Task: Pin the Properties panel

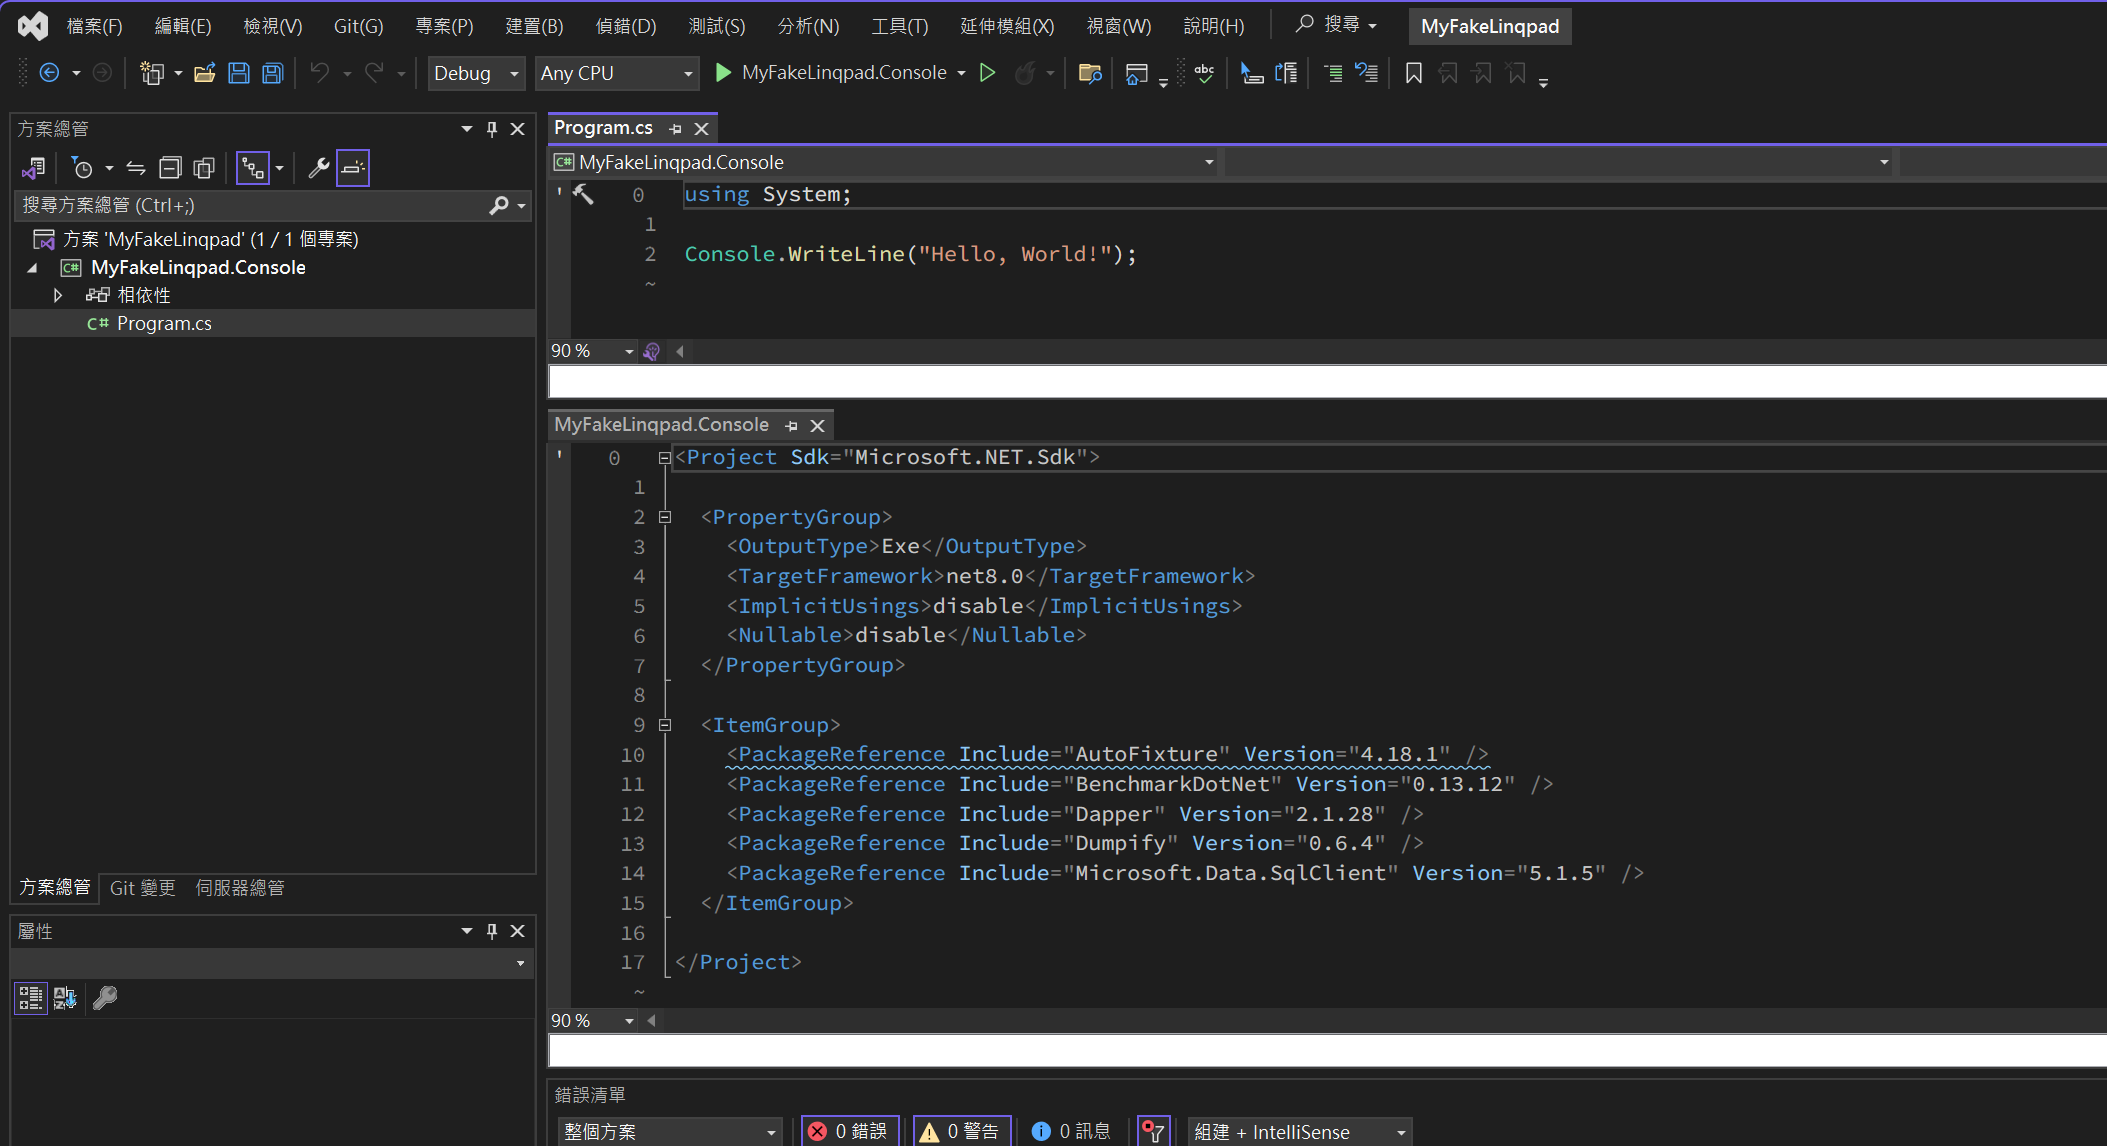Action: (492, 931)
